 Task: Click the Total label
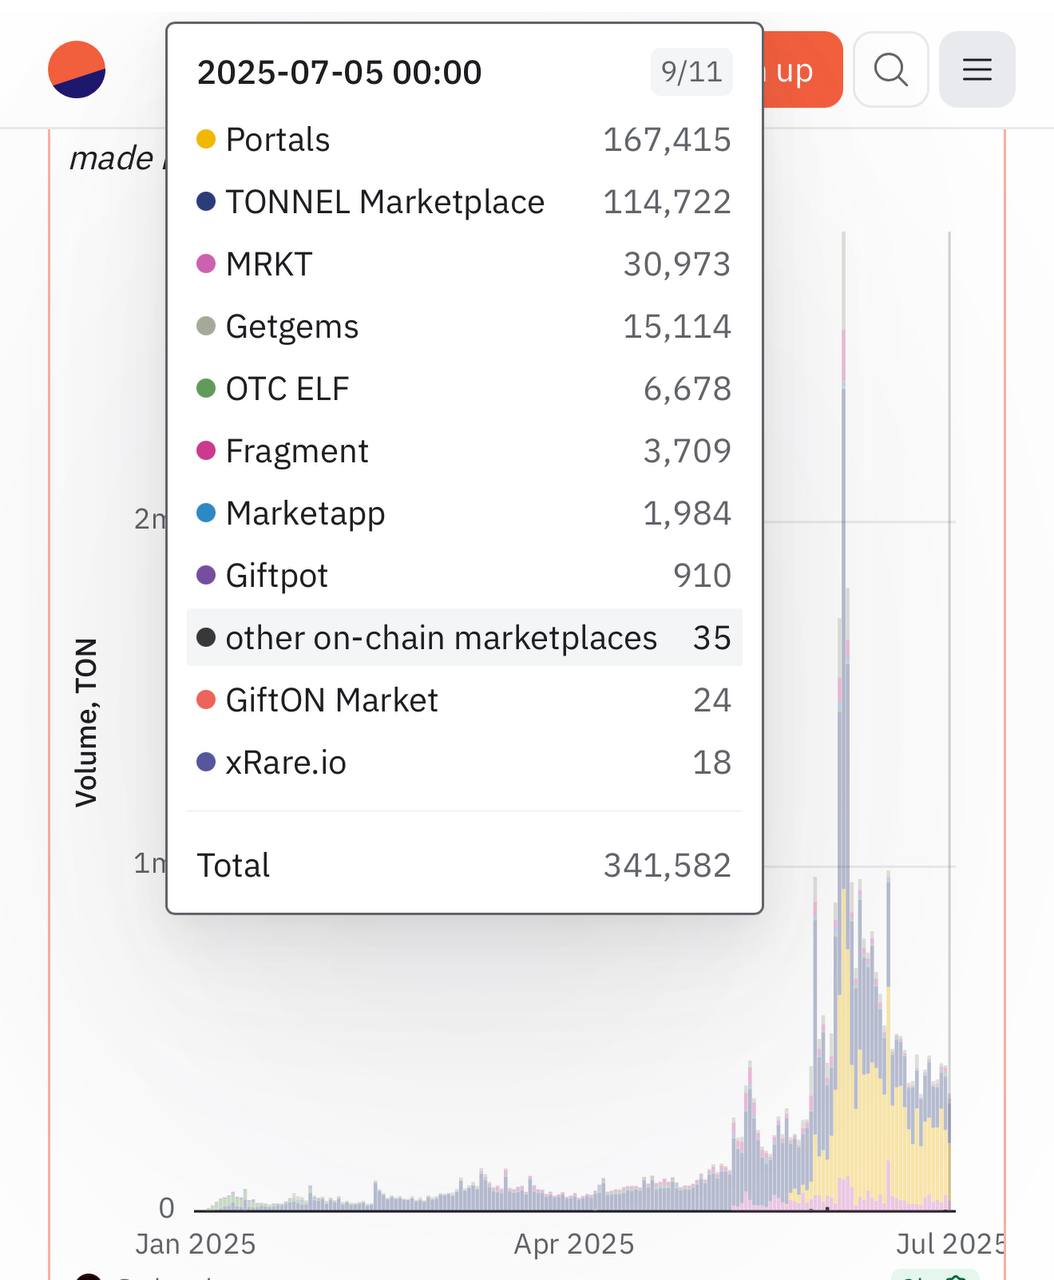pyautogui.click(x=233, y=865)
